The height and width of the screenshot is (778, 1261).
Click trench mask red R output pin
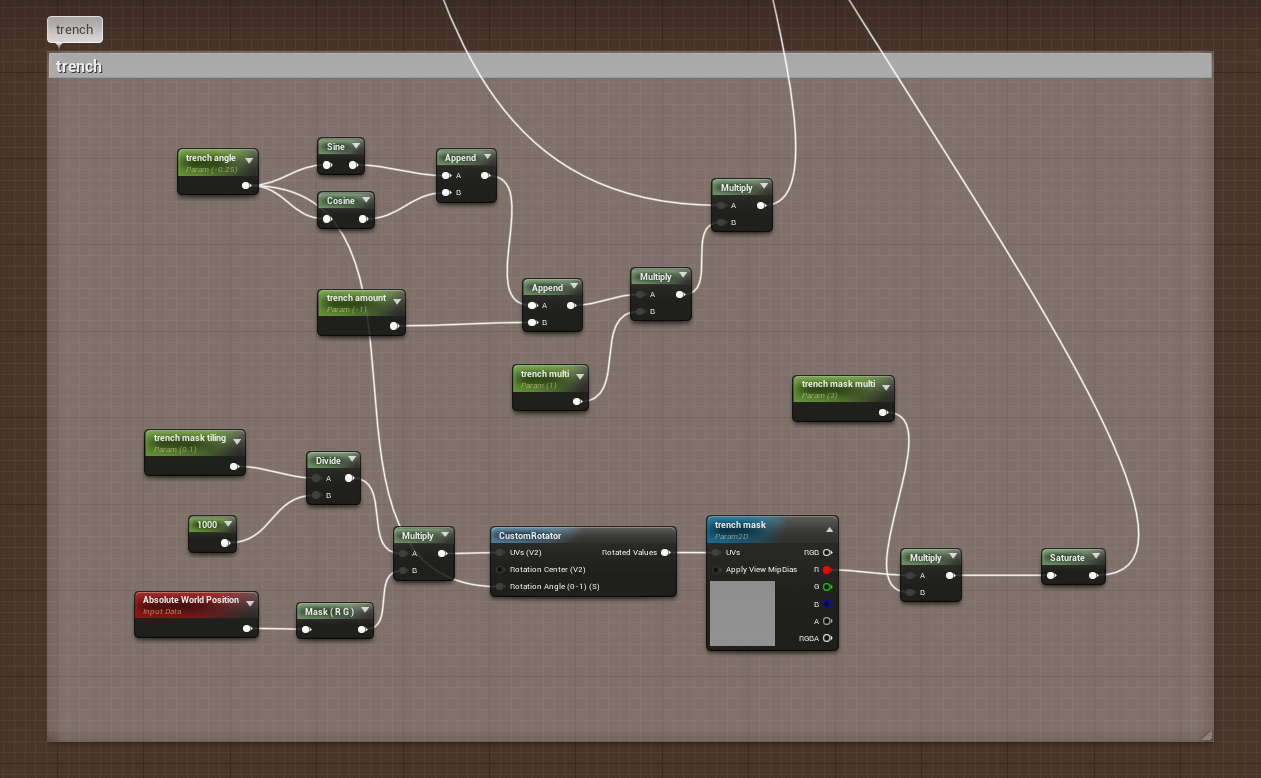827,569
